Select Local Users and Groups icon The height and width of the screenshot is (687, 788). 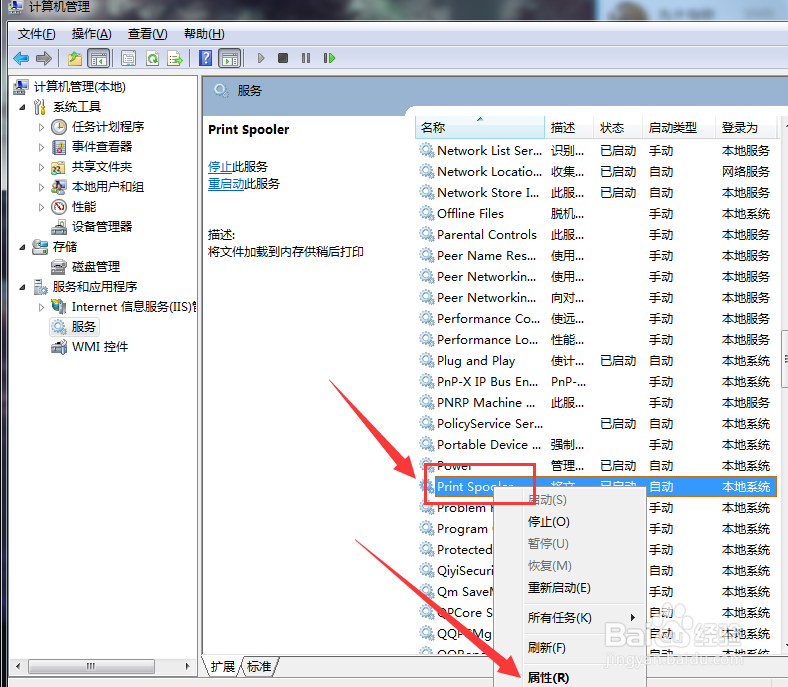(59, 187)
